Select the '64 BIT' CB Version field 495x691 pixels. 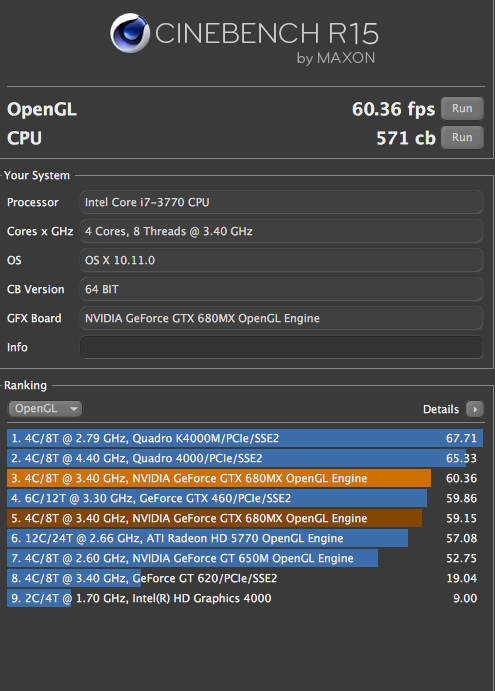coord(281,290)
